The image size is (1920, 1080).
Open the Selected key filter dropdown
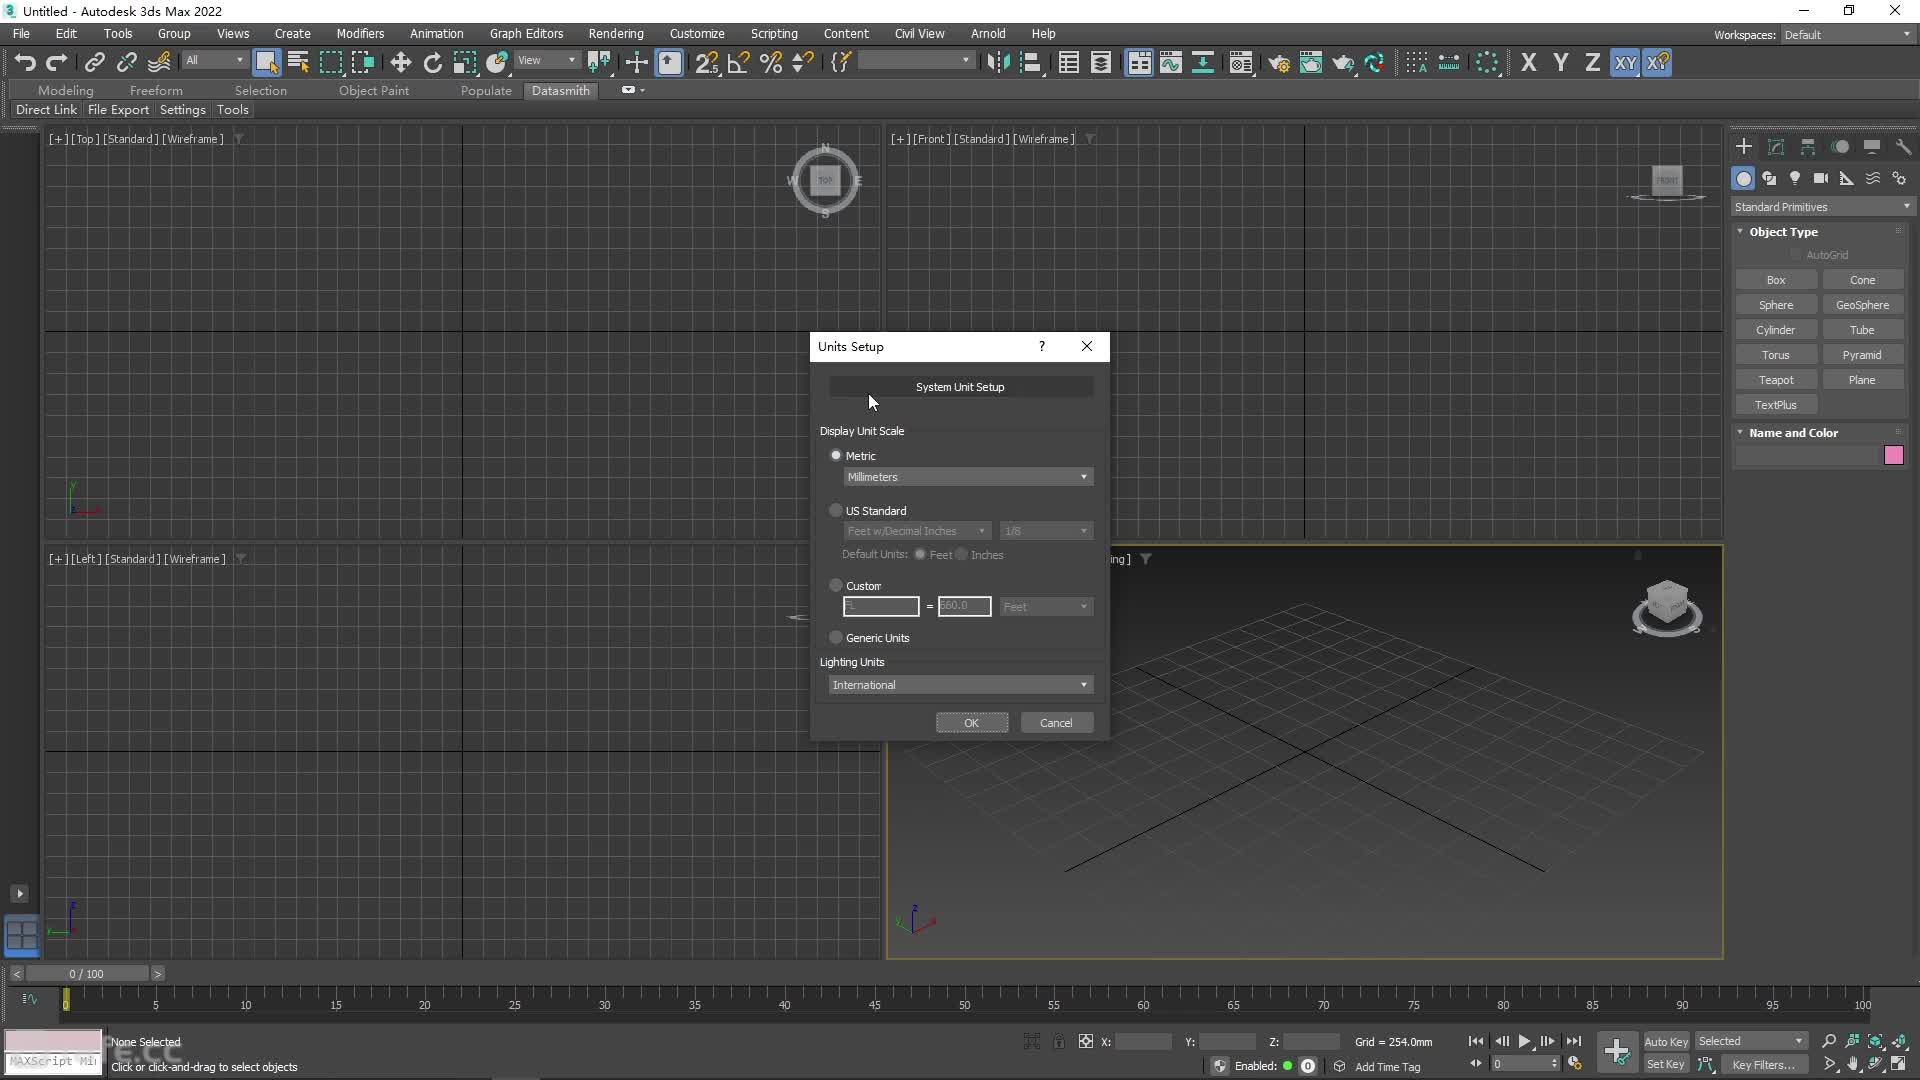[x=1750, y=1041]
